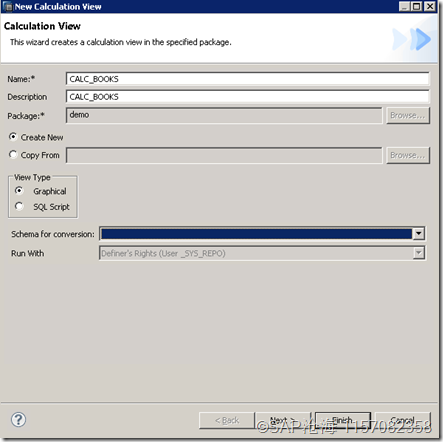Click the Next button
The width and height of the screenshot is (443, 442).
282,420
